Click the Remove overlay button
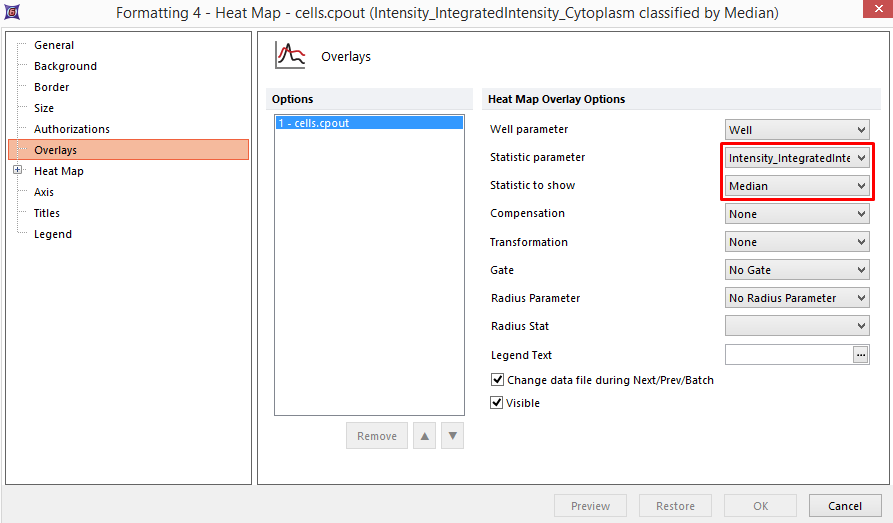893x523 pixels. tap(377, 436)
